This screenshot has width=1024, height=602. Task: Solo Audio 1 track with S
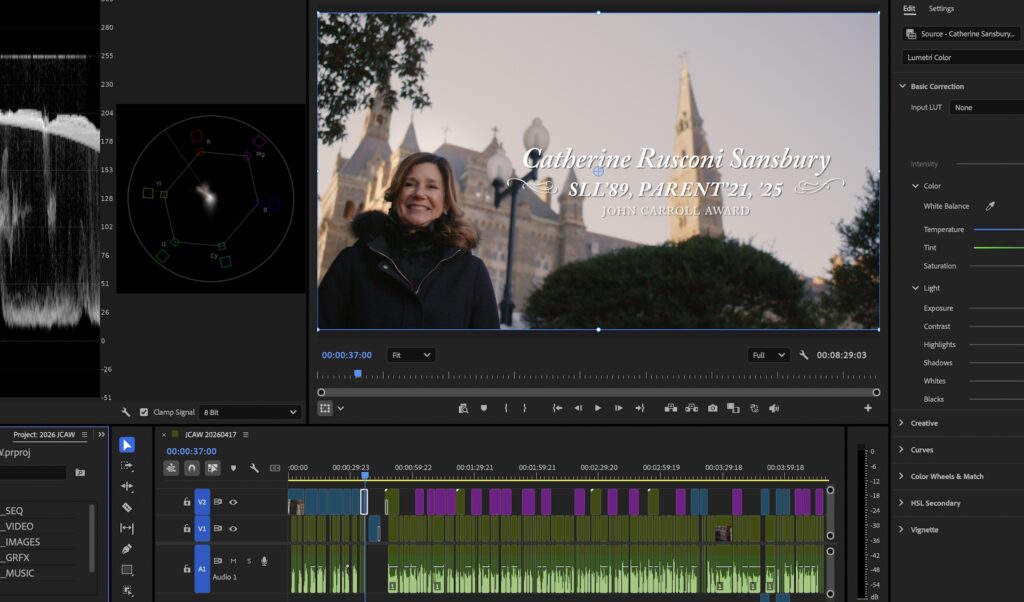[x=249, y=561]
